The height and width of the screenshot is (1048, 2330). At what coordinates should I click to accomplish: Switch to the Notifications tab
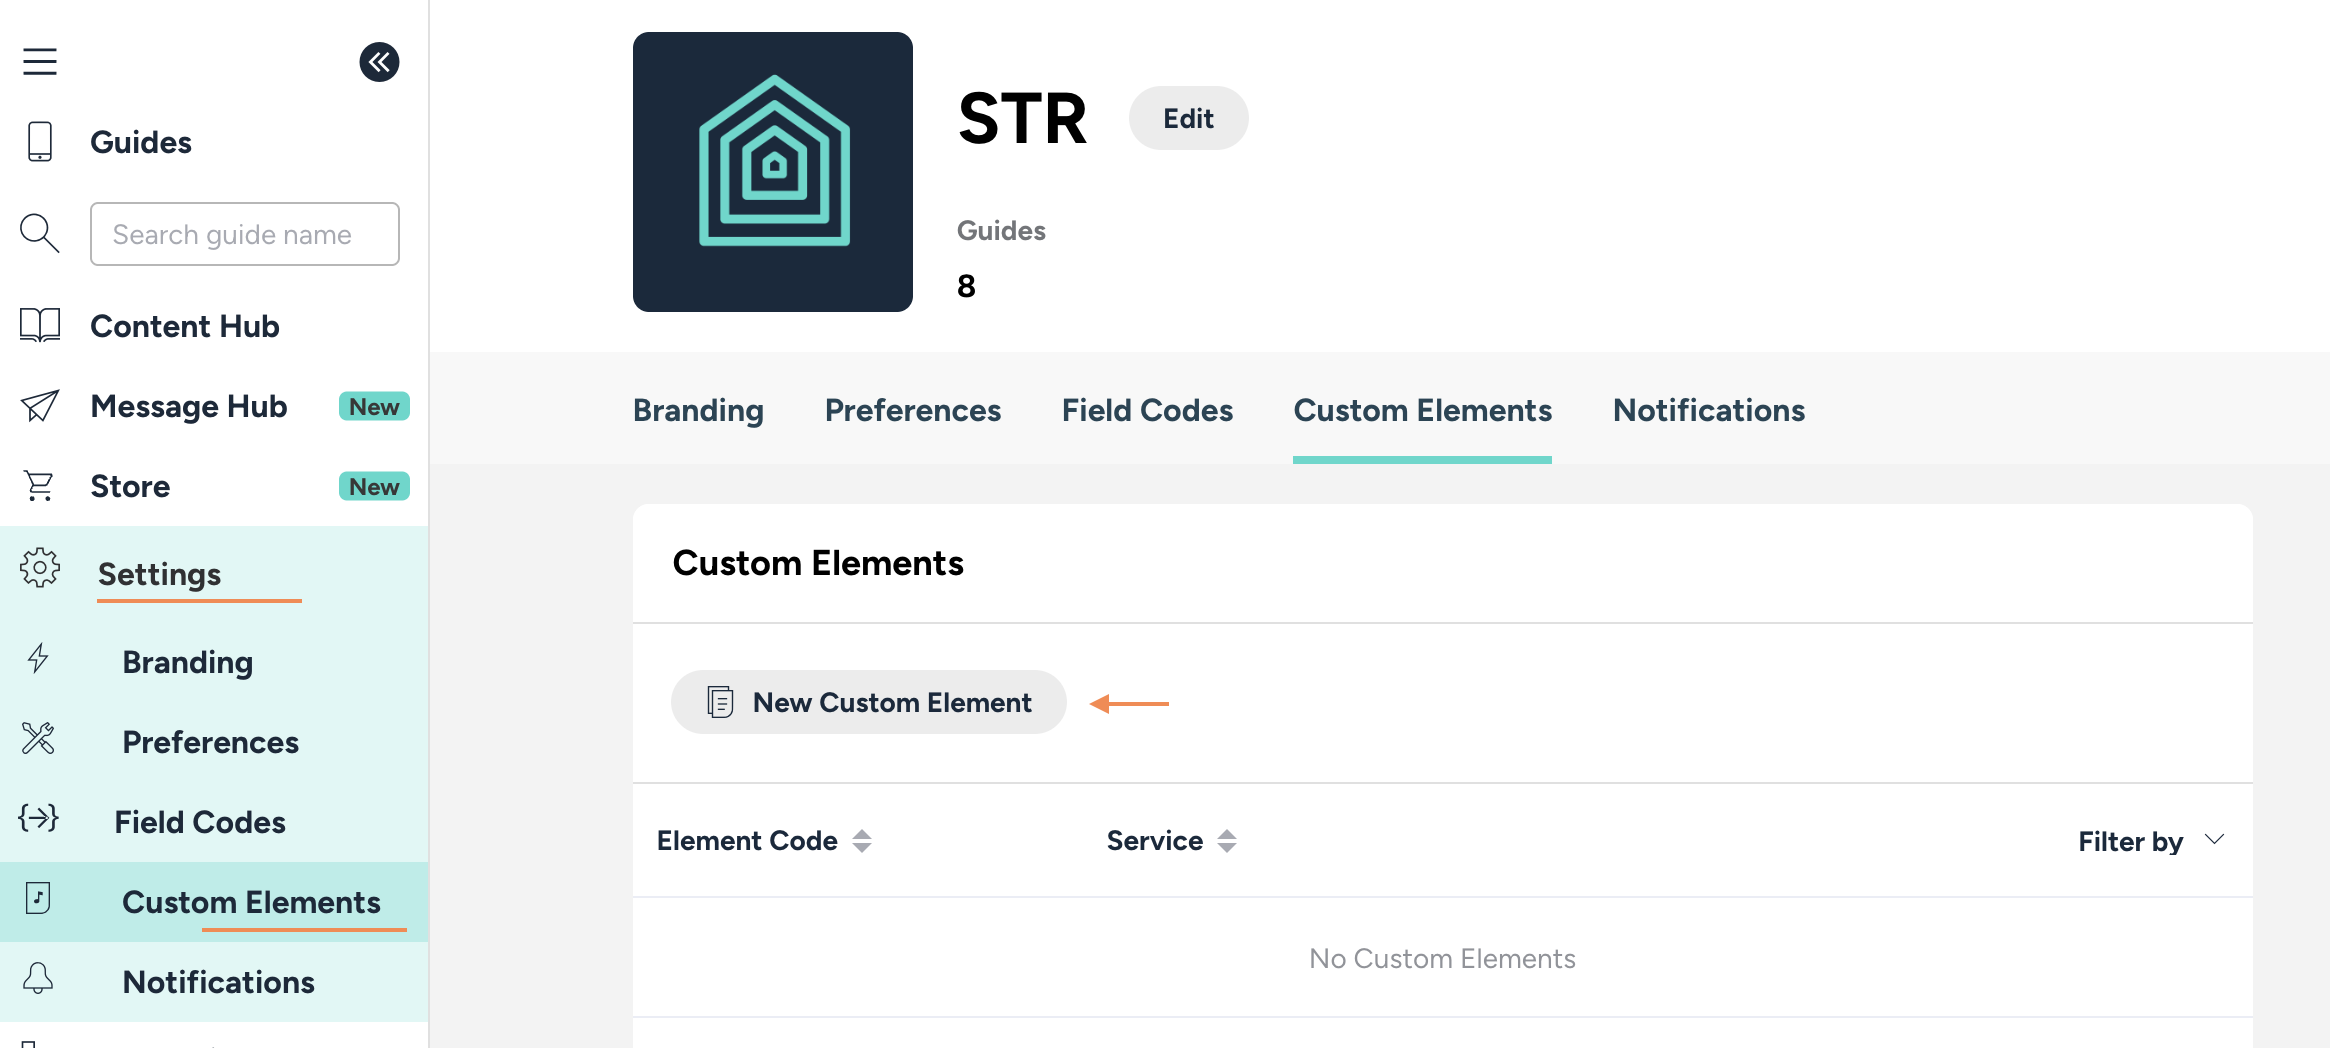coord(1709,410)
